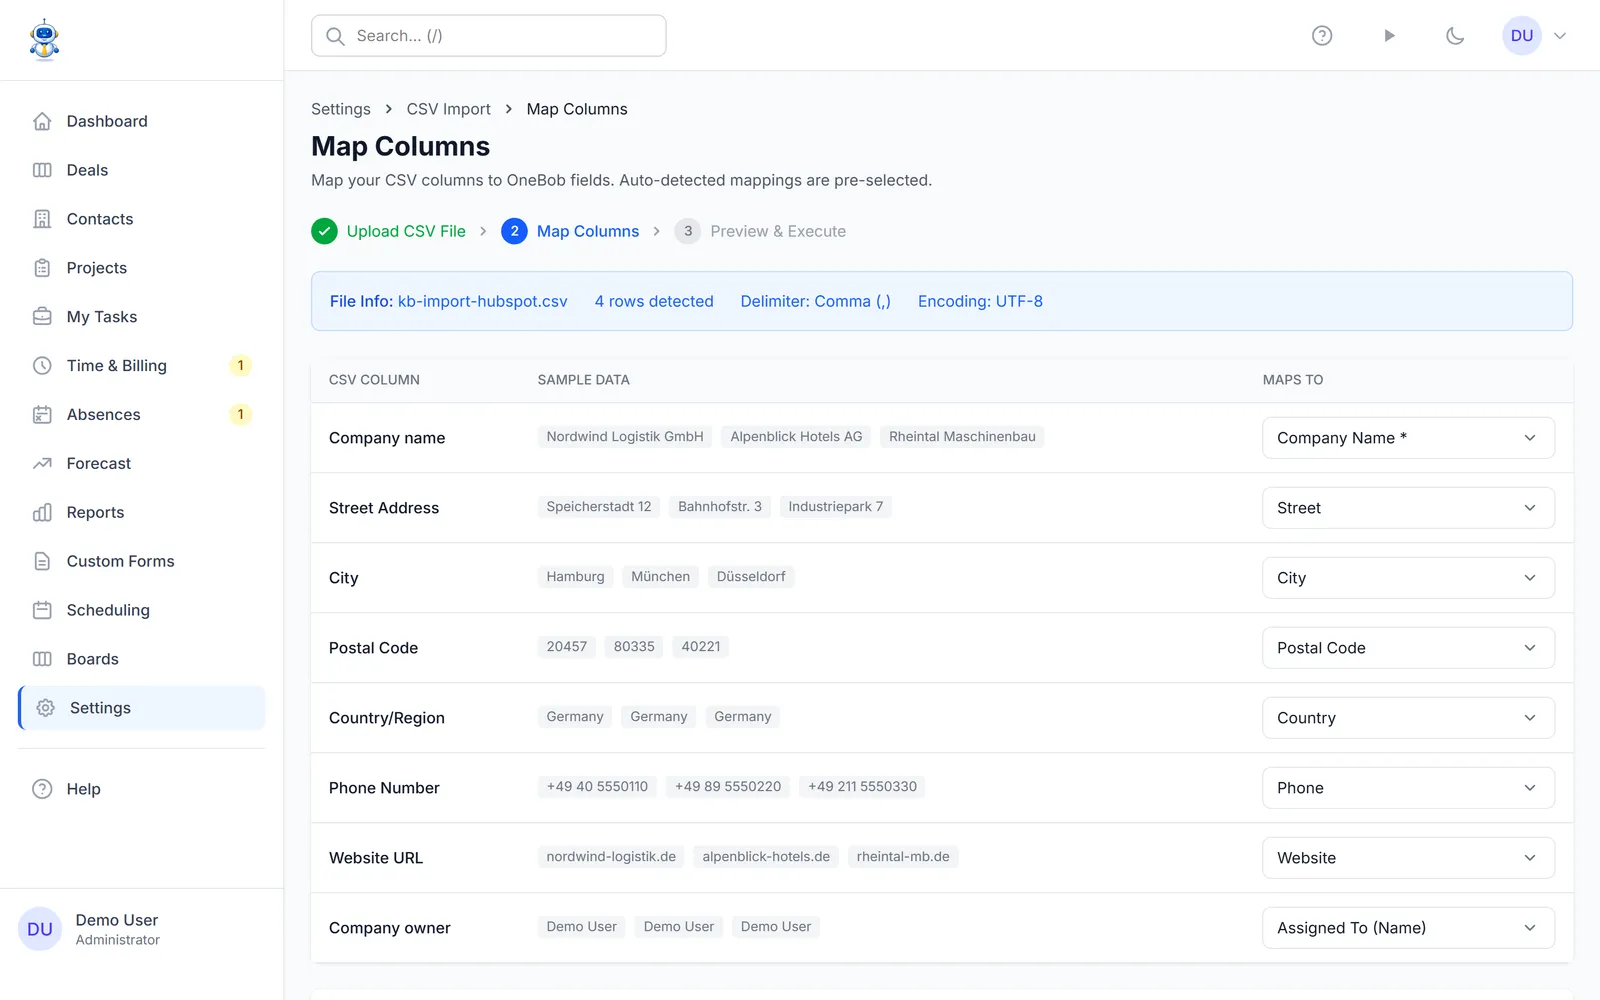The height and width of the screenshot is (1000, 1600).
Task: Open Time & Billing in the sidebar
Action: pyautogui.click(x=141, y=366)
